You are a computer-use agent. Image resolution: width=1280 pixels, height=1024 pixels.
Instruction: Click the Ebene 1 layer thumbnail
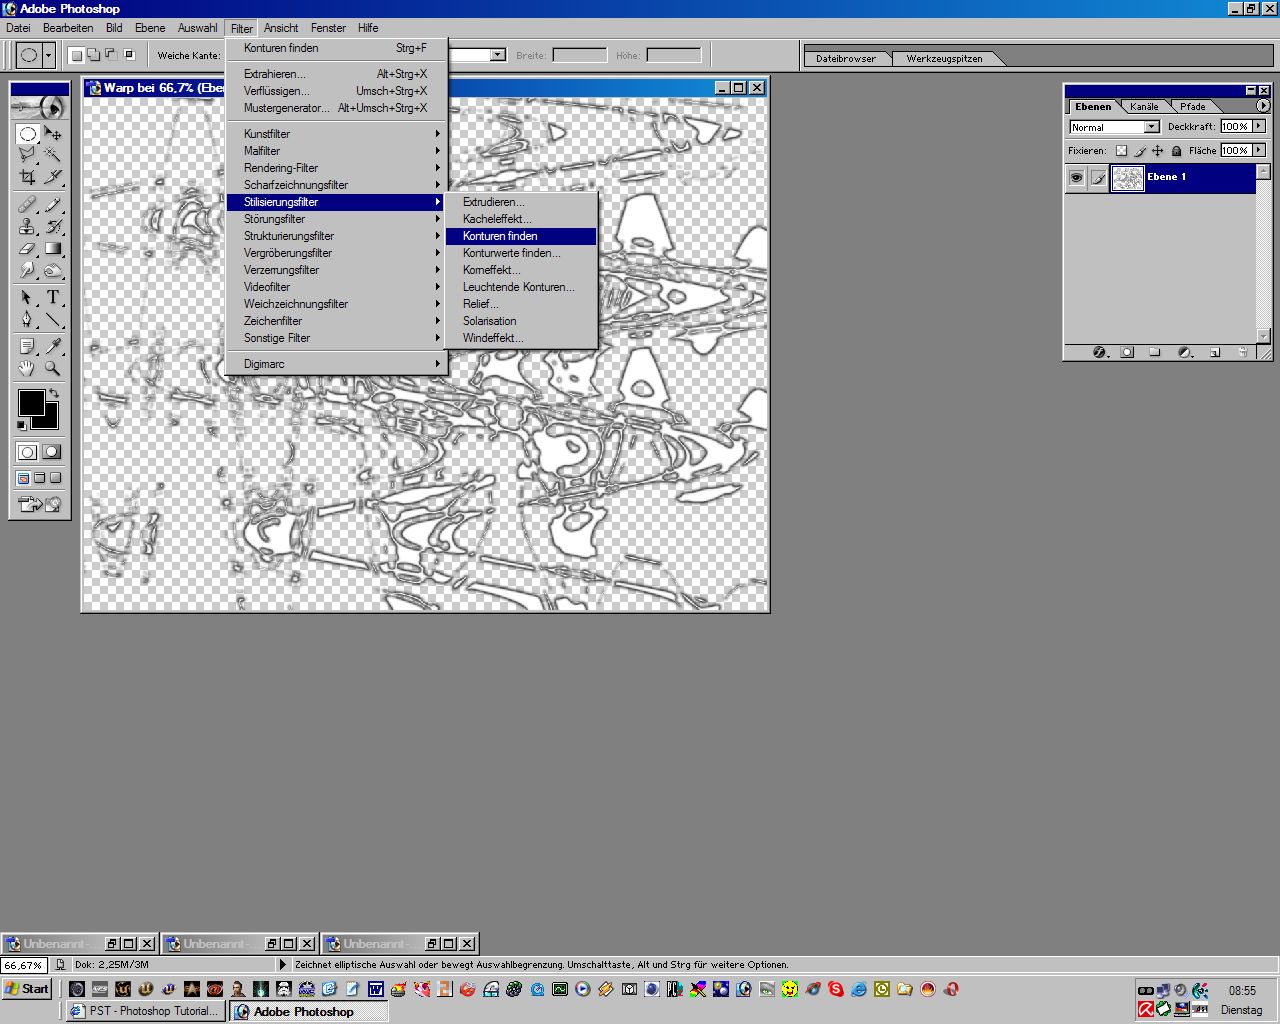pyautogui.click(x=1127, y=178)
